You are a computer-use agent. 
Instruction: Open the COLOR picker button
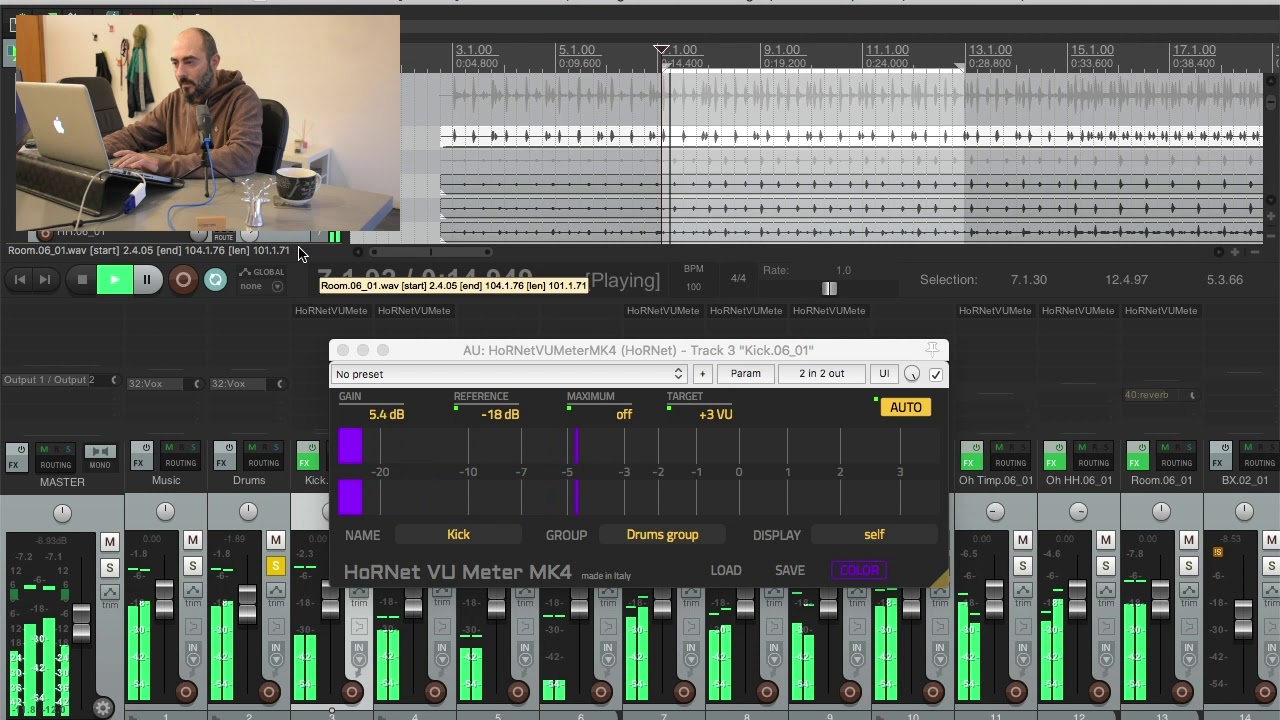click(859, 570)
